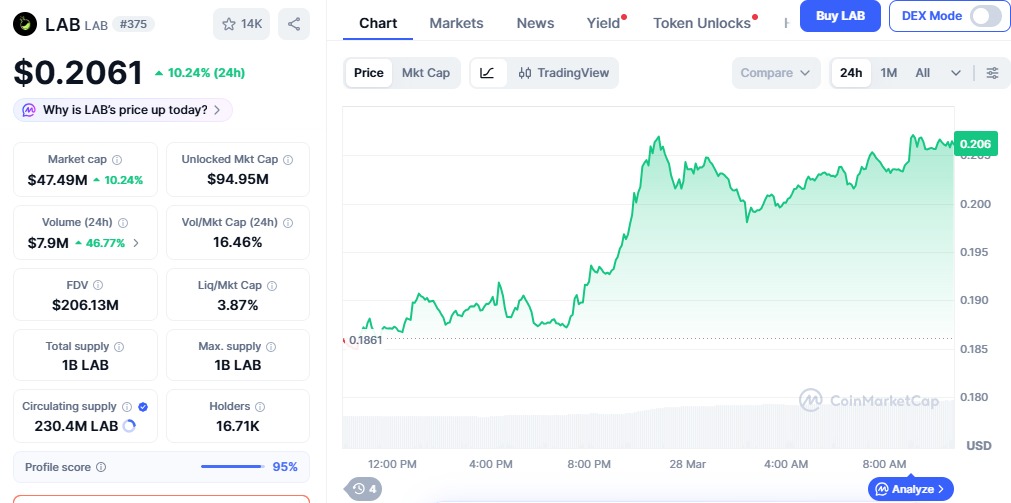Select the 1M time range

(888, 73)
